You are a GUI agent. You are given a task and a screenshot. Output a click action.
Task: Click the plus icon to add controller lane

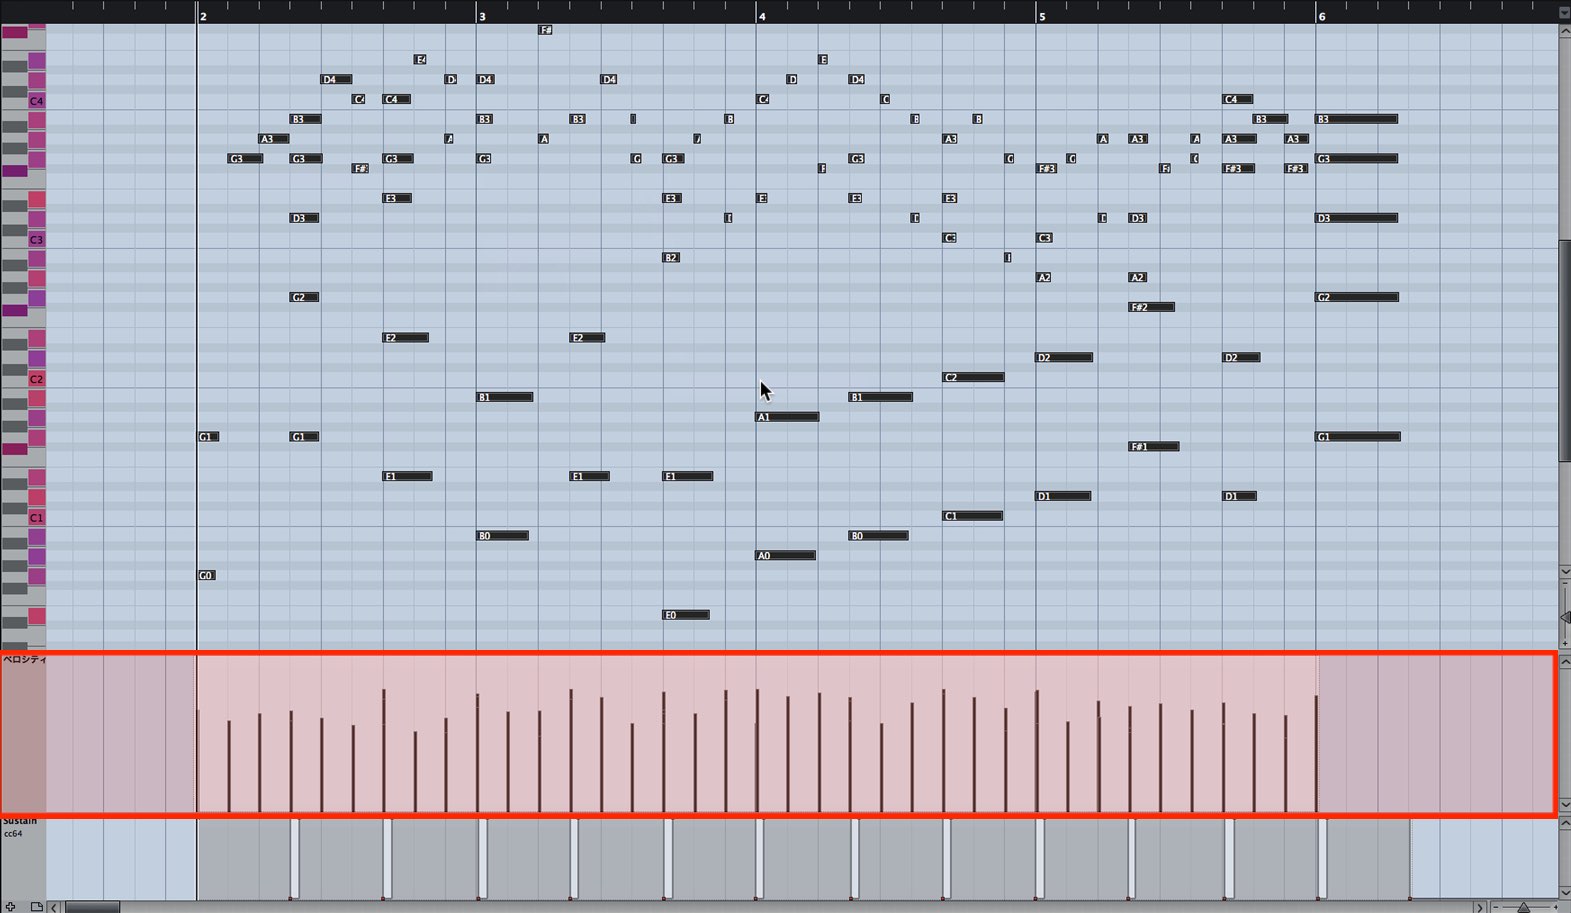pos(10,906)
